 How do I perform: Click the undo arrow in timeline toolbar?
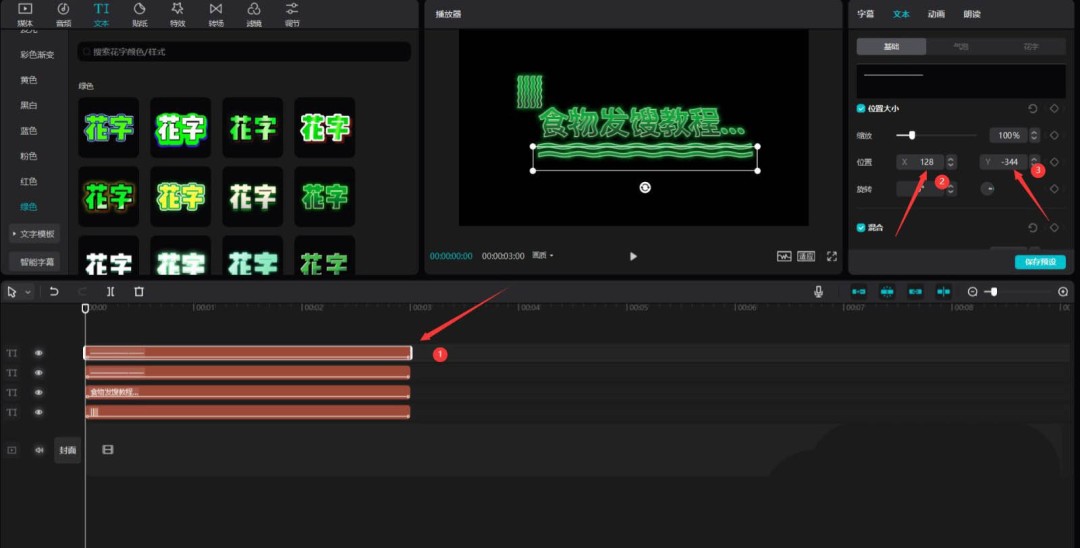(54, 292)
